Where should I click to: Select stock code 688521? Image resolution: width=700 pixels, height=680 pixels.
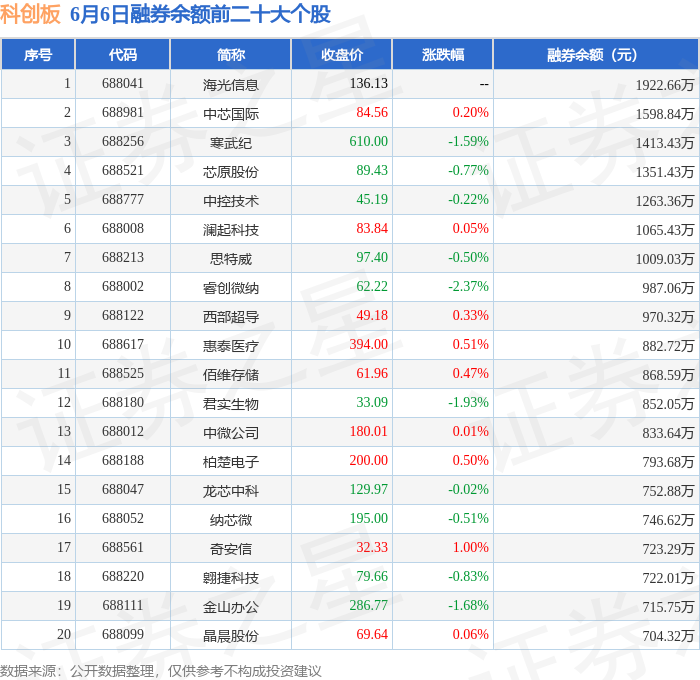pos(123,170)
